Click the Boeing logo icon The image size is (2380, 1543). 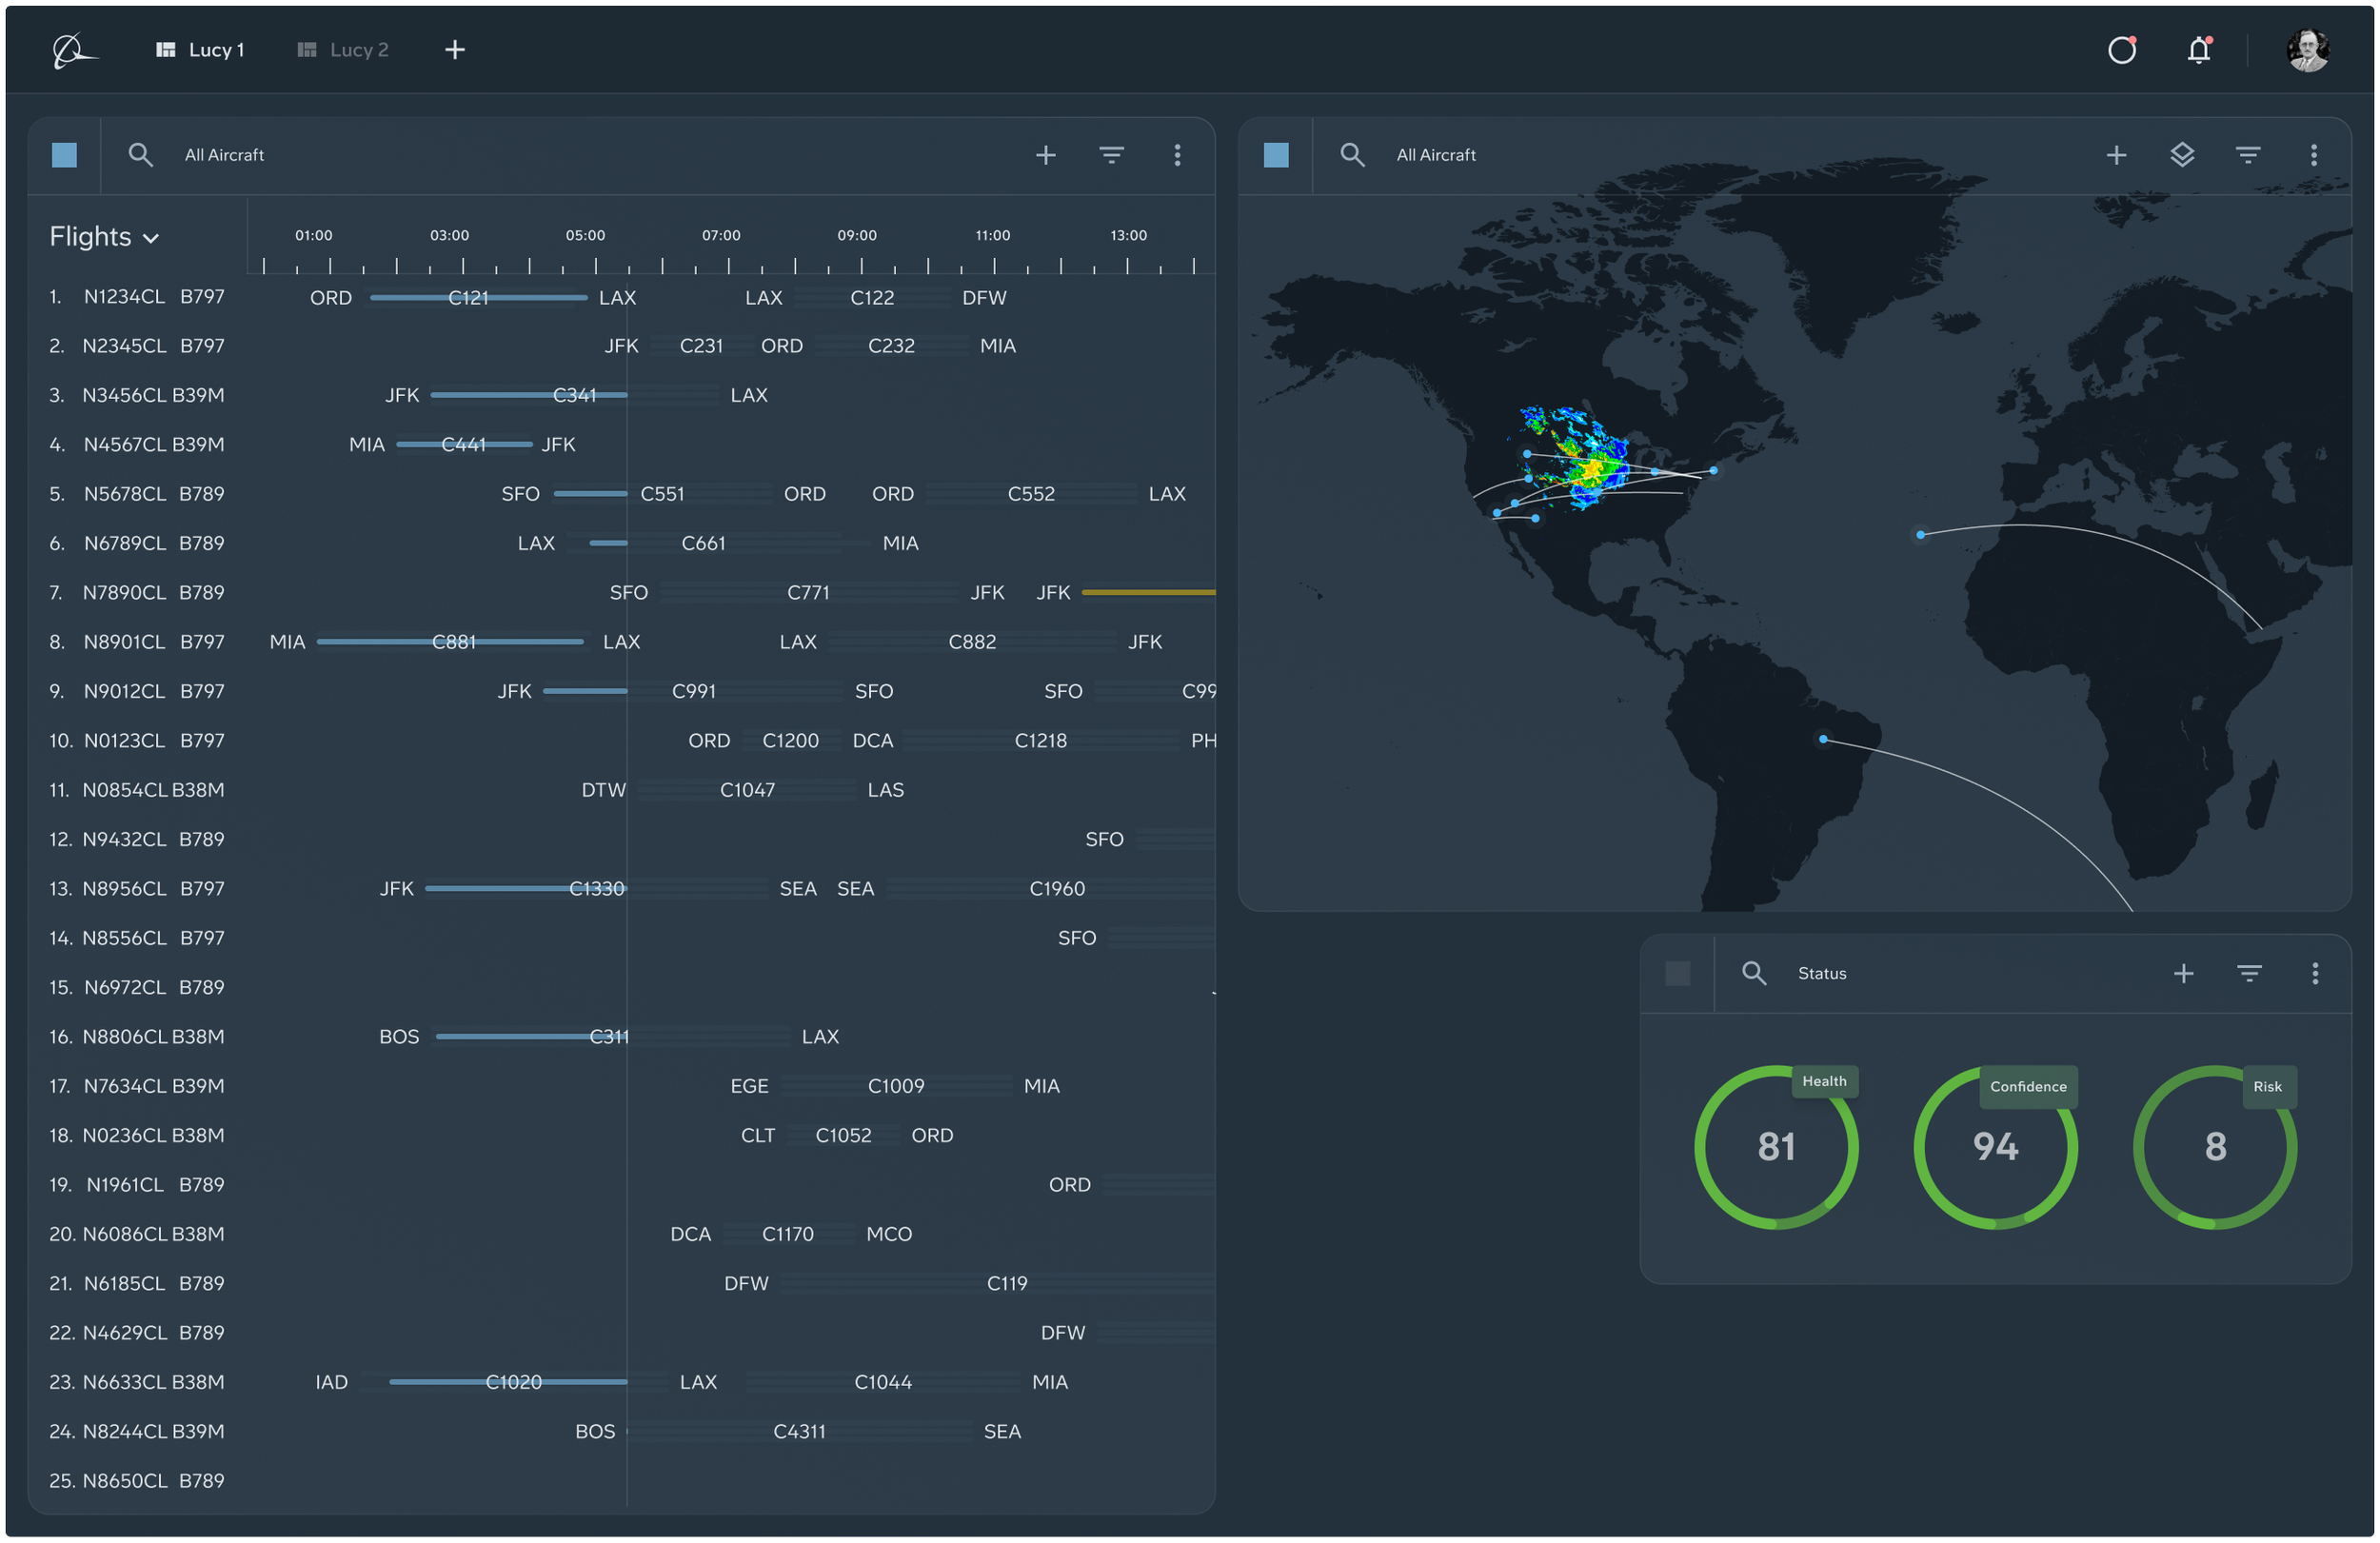click(72, 50)
